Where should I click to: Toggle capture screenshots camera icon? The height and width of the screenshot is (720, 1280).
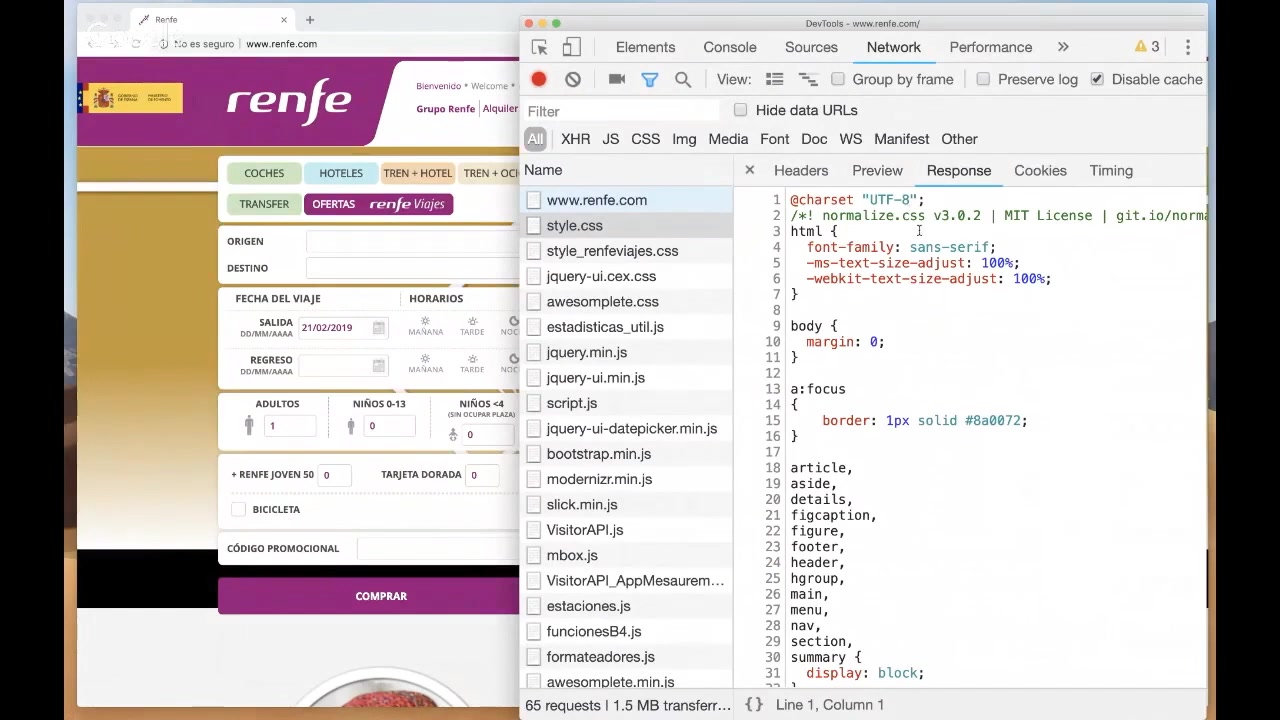[x=617, y=79]
